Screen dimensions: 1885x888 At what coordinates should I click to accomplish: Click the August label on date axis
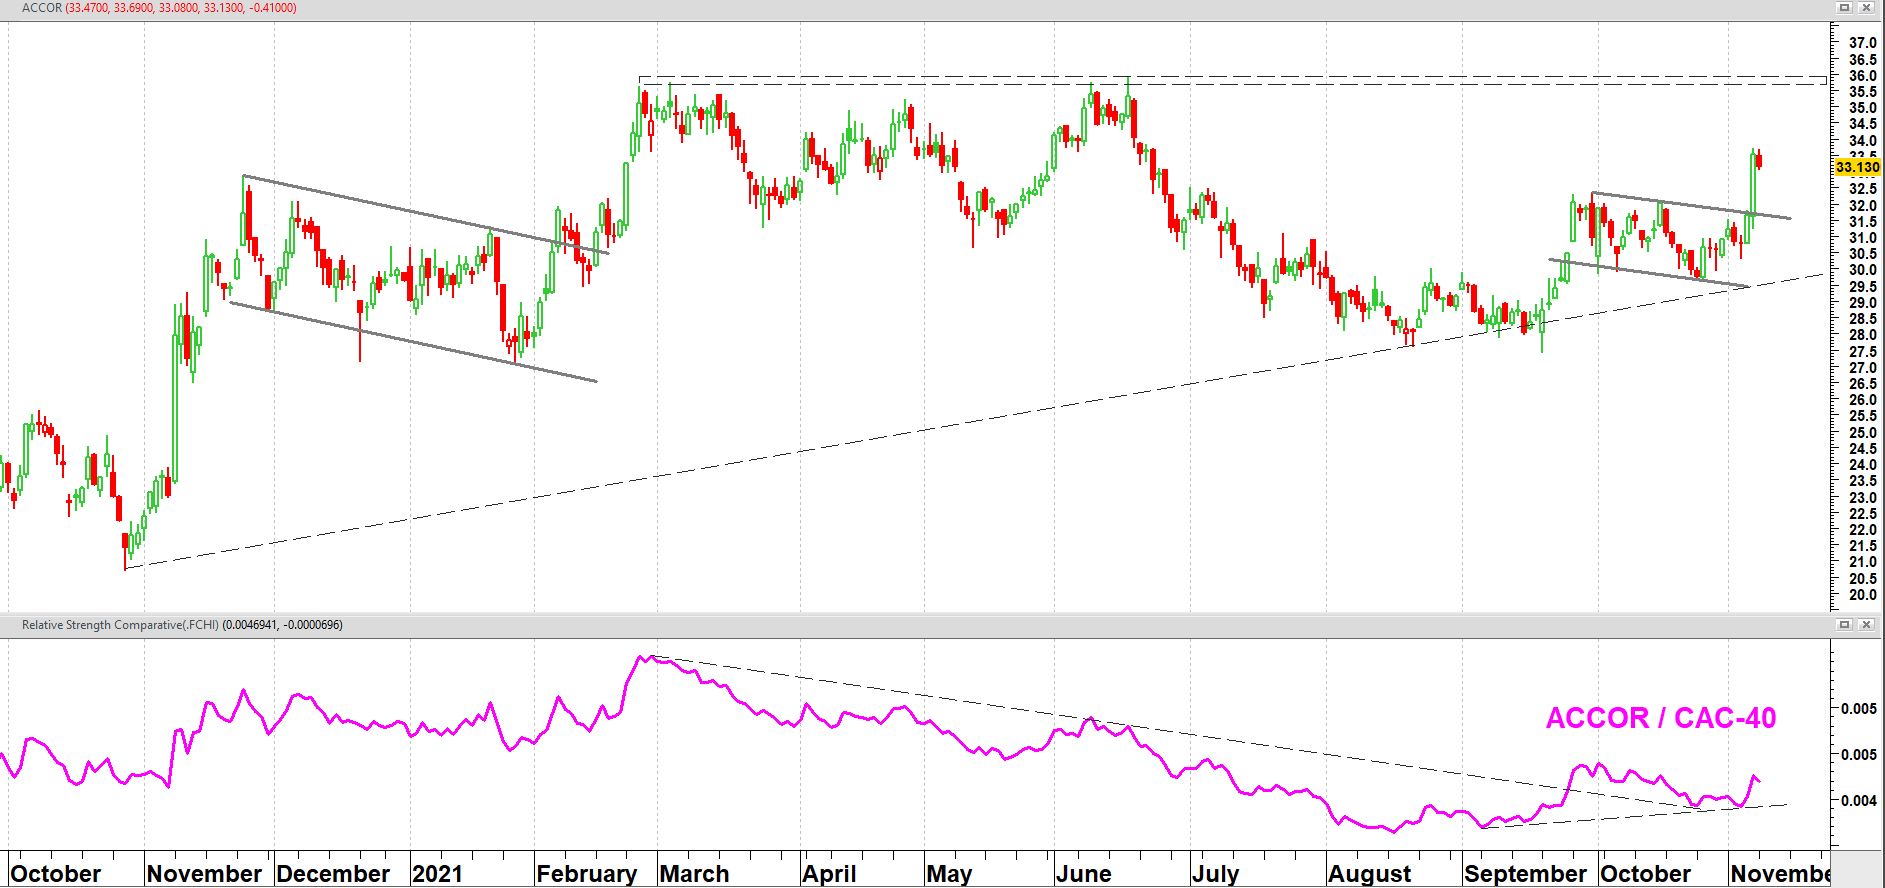pos(1370,873)
